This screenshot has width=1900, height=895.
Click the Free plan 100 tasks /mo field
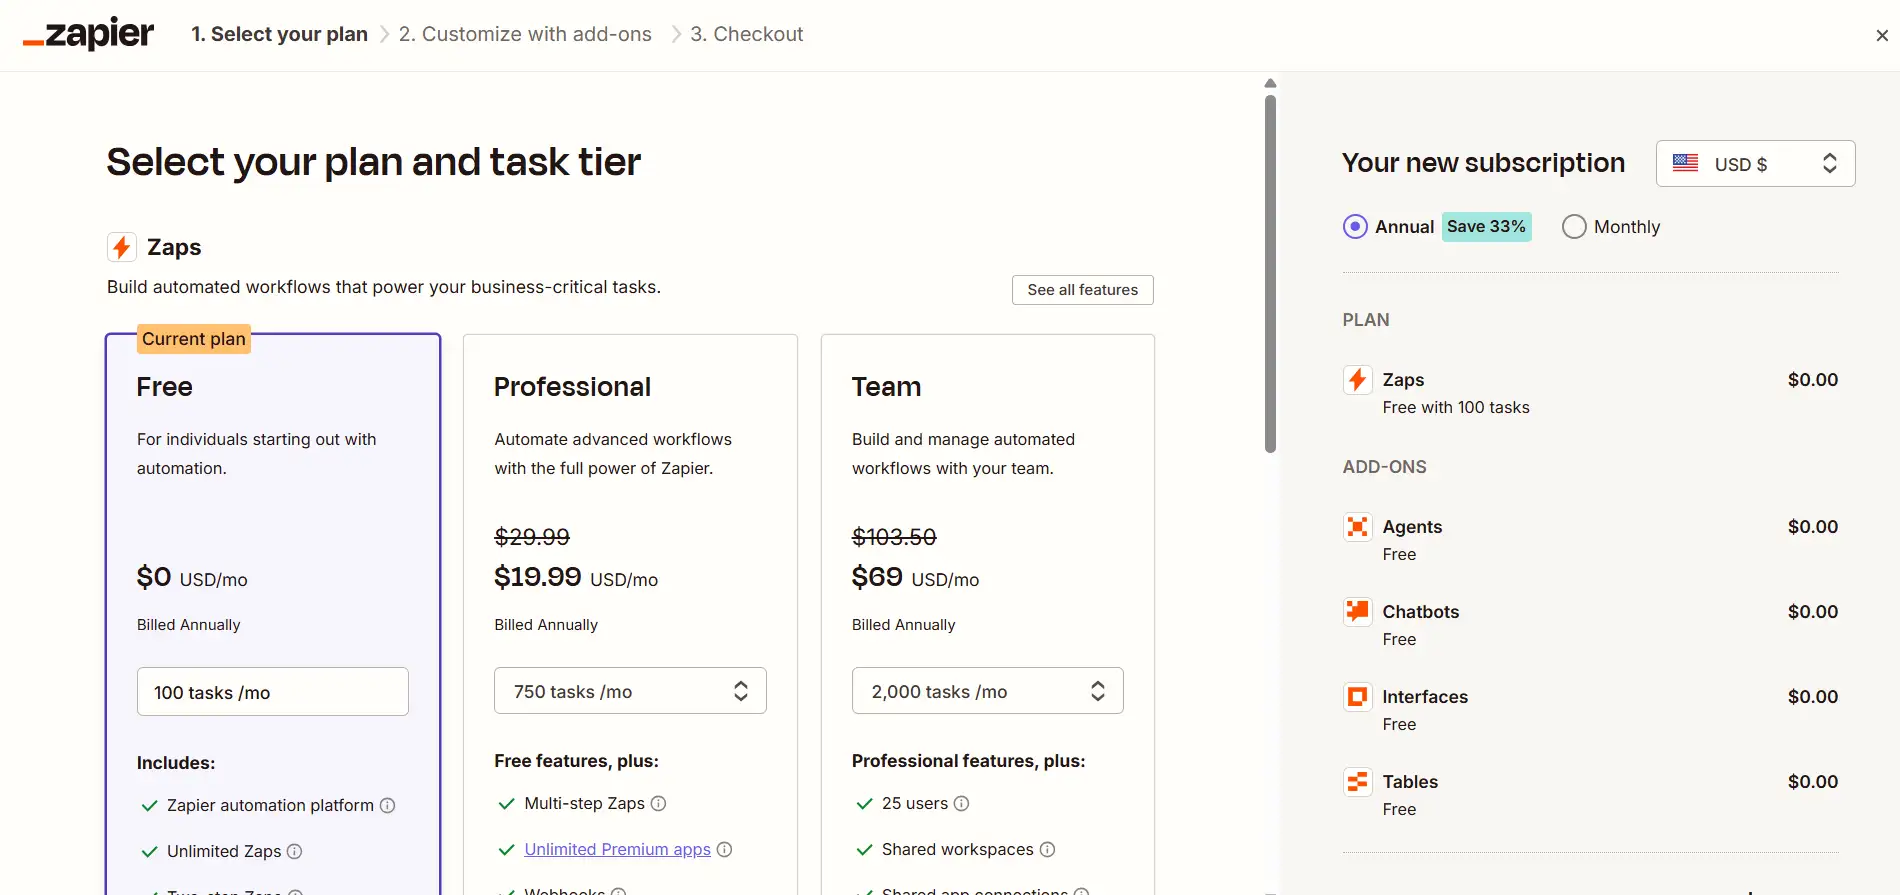273,692
